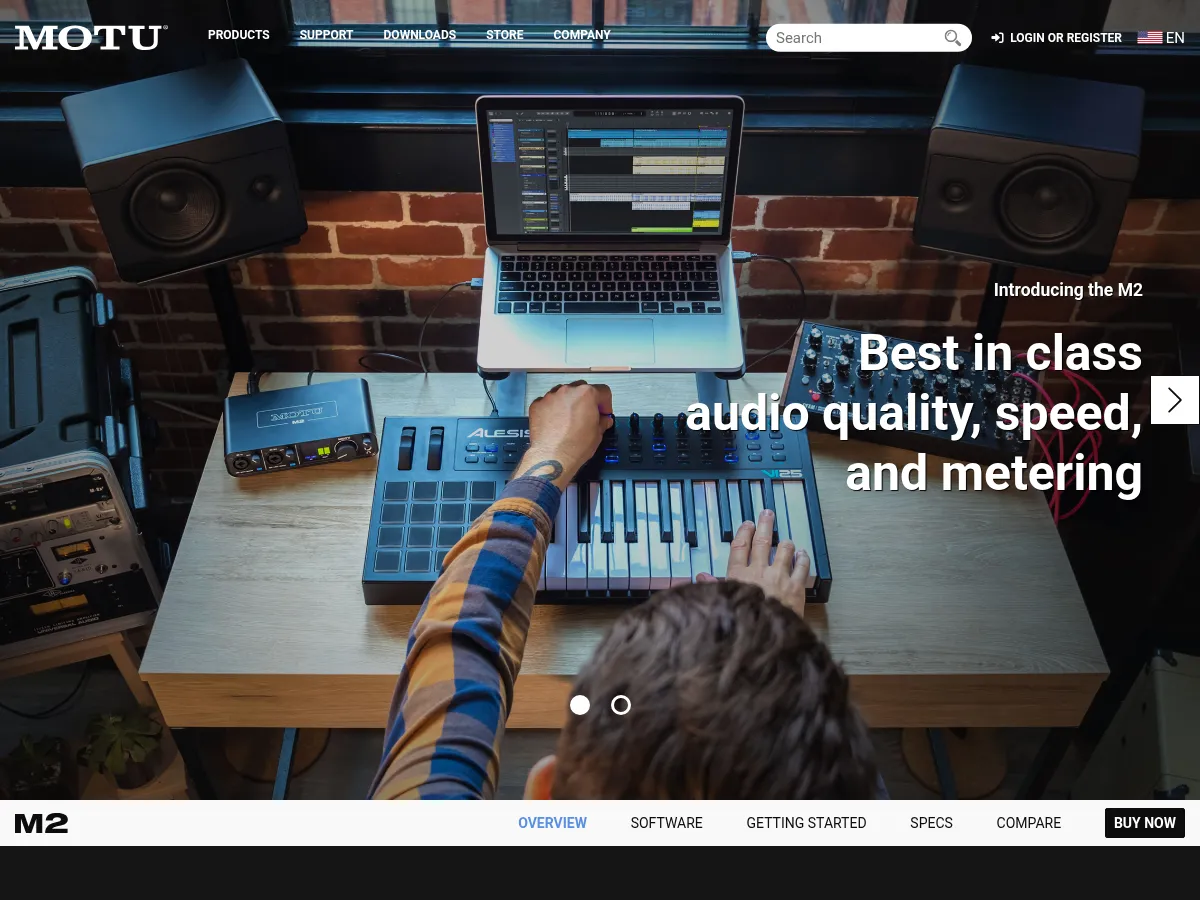Open the EN language selector
1200x900 pixels.
click(x=1175, y=38)
